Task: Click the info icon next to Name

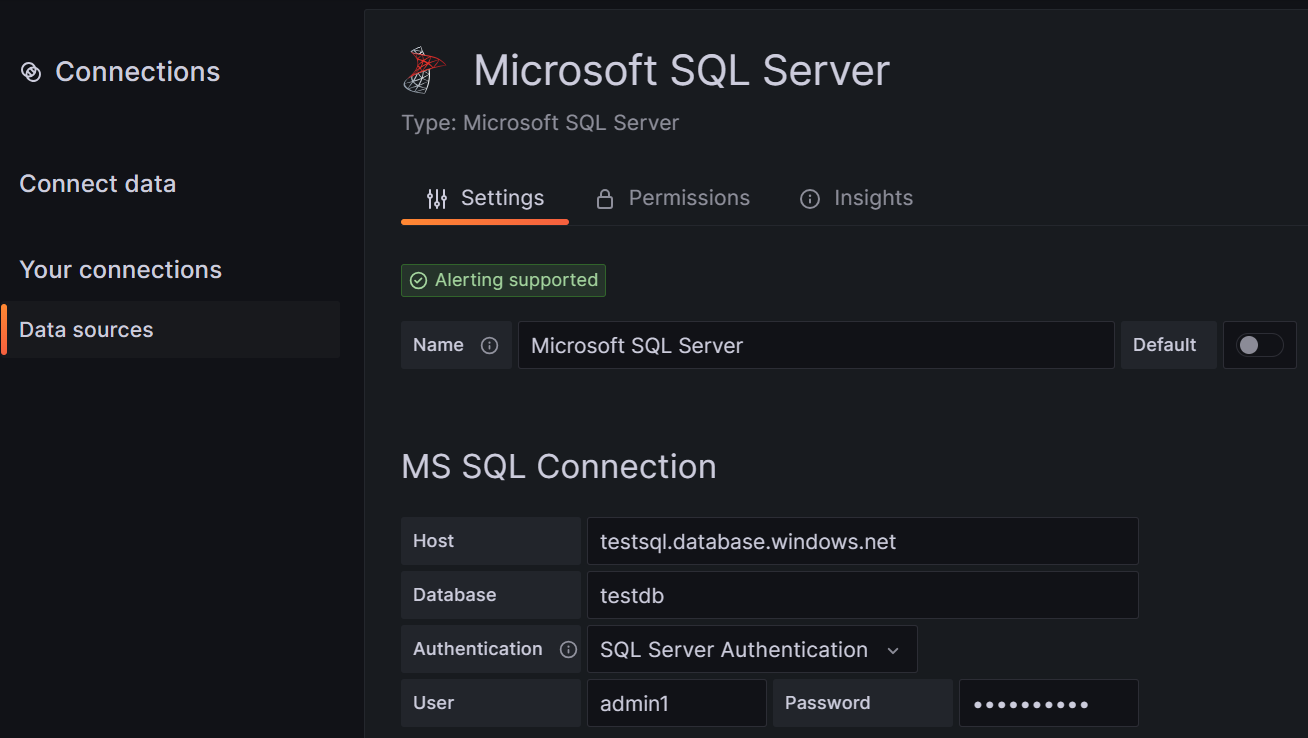Action: click(489, 345)
